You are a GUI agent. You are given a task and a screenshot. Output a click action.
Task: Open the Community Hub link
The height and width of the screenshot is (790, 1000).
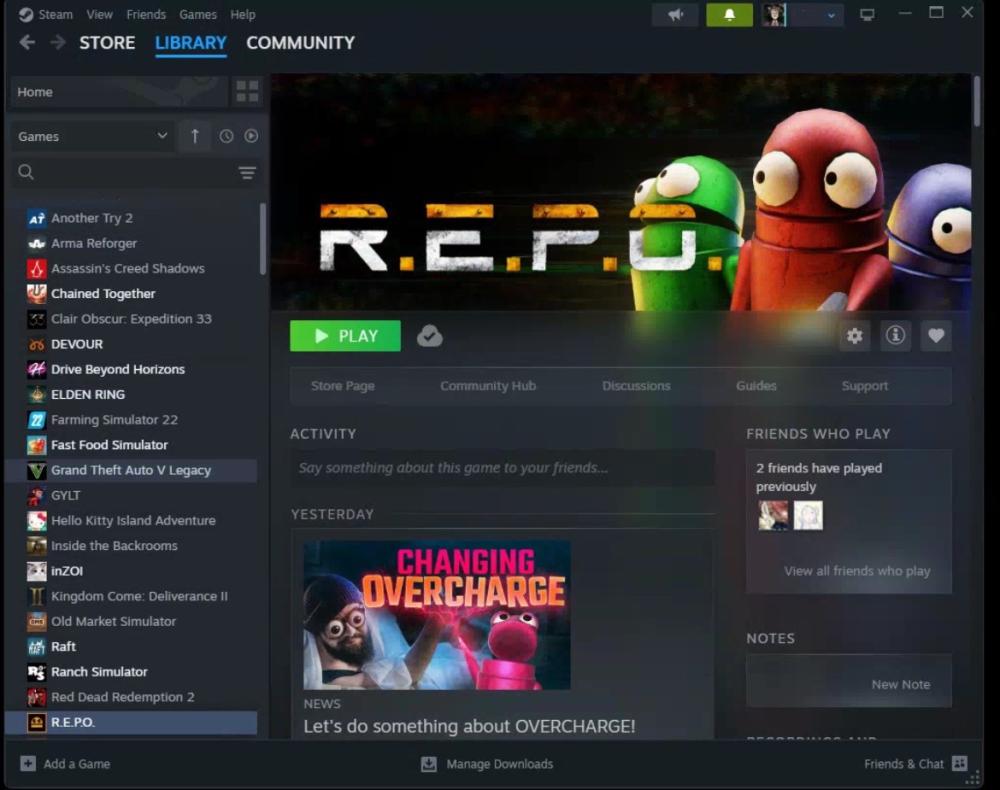(488, 386)
